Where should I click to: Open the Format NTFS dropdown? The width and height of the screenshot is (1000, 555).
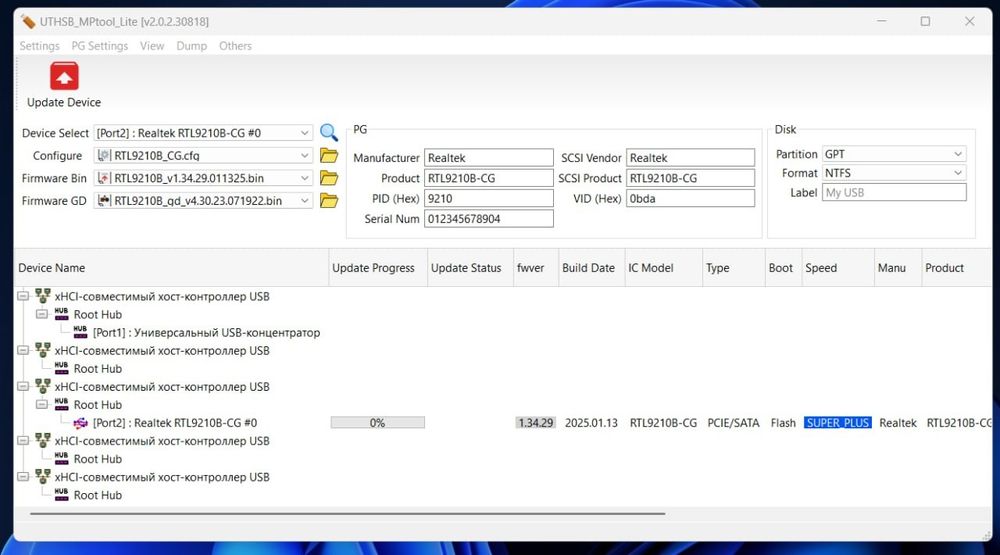(x=958, y=173)
